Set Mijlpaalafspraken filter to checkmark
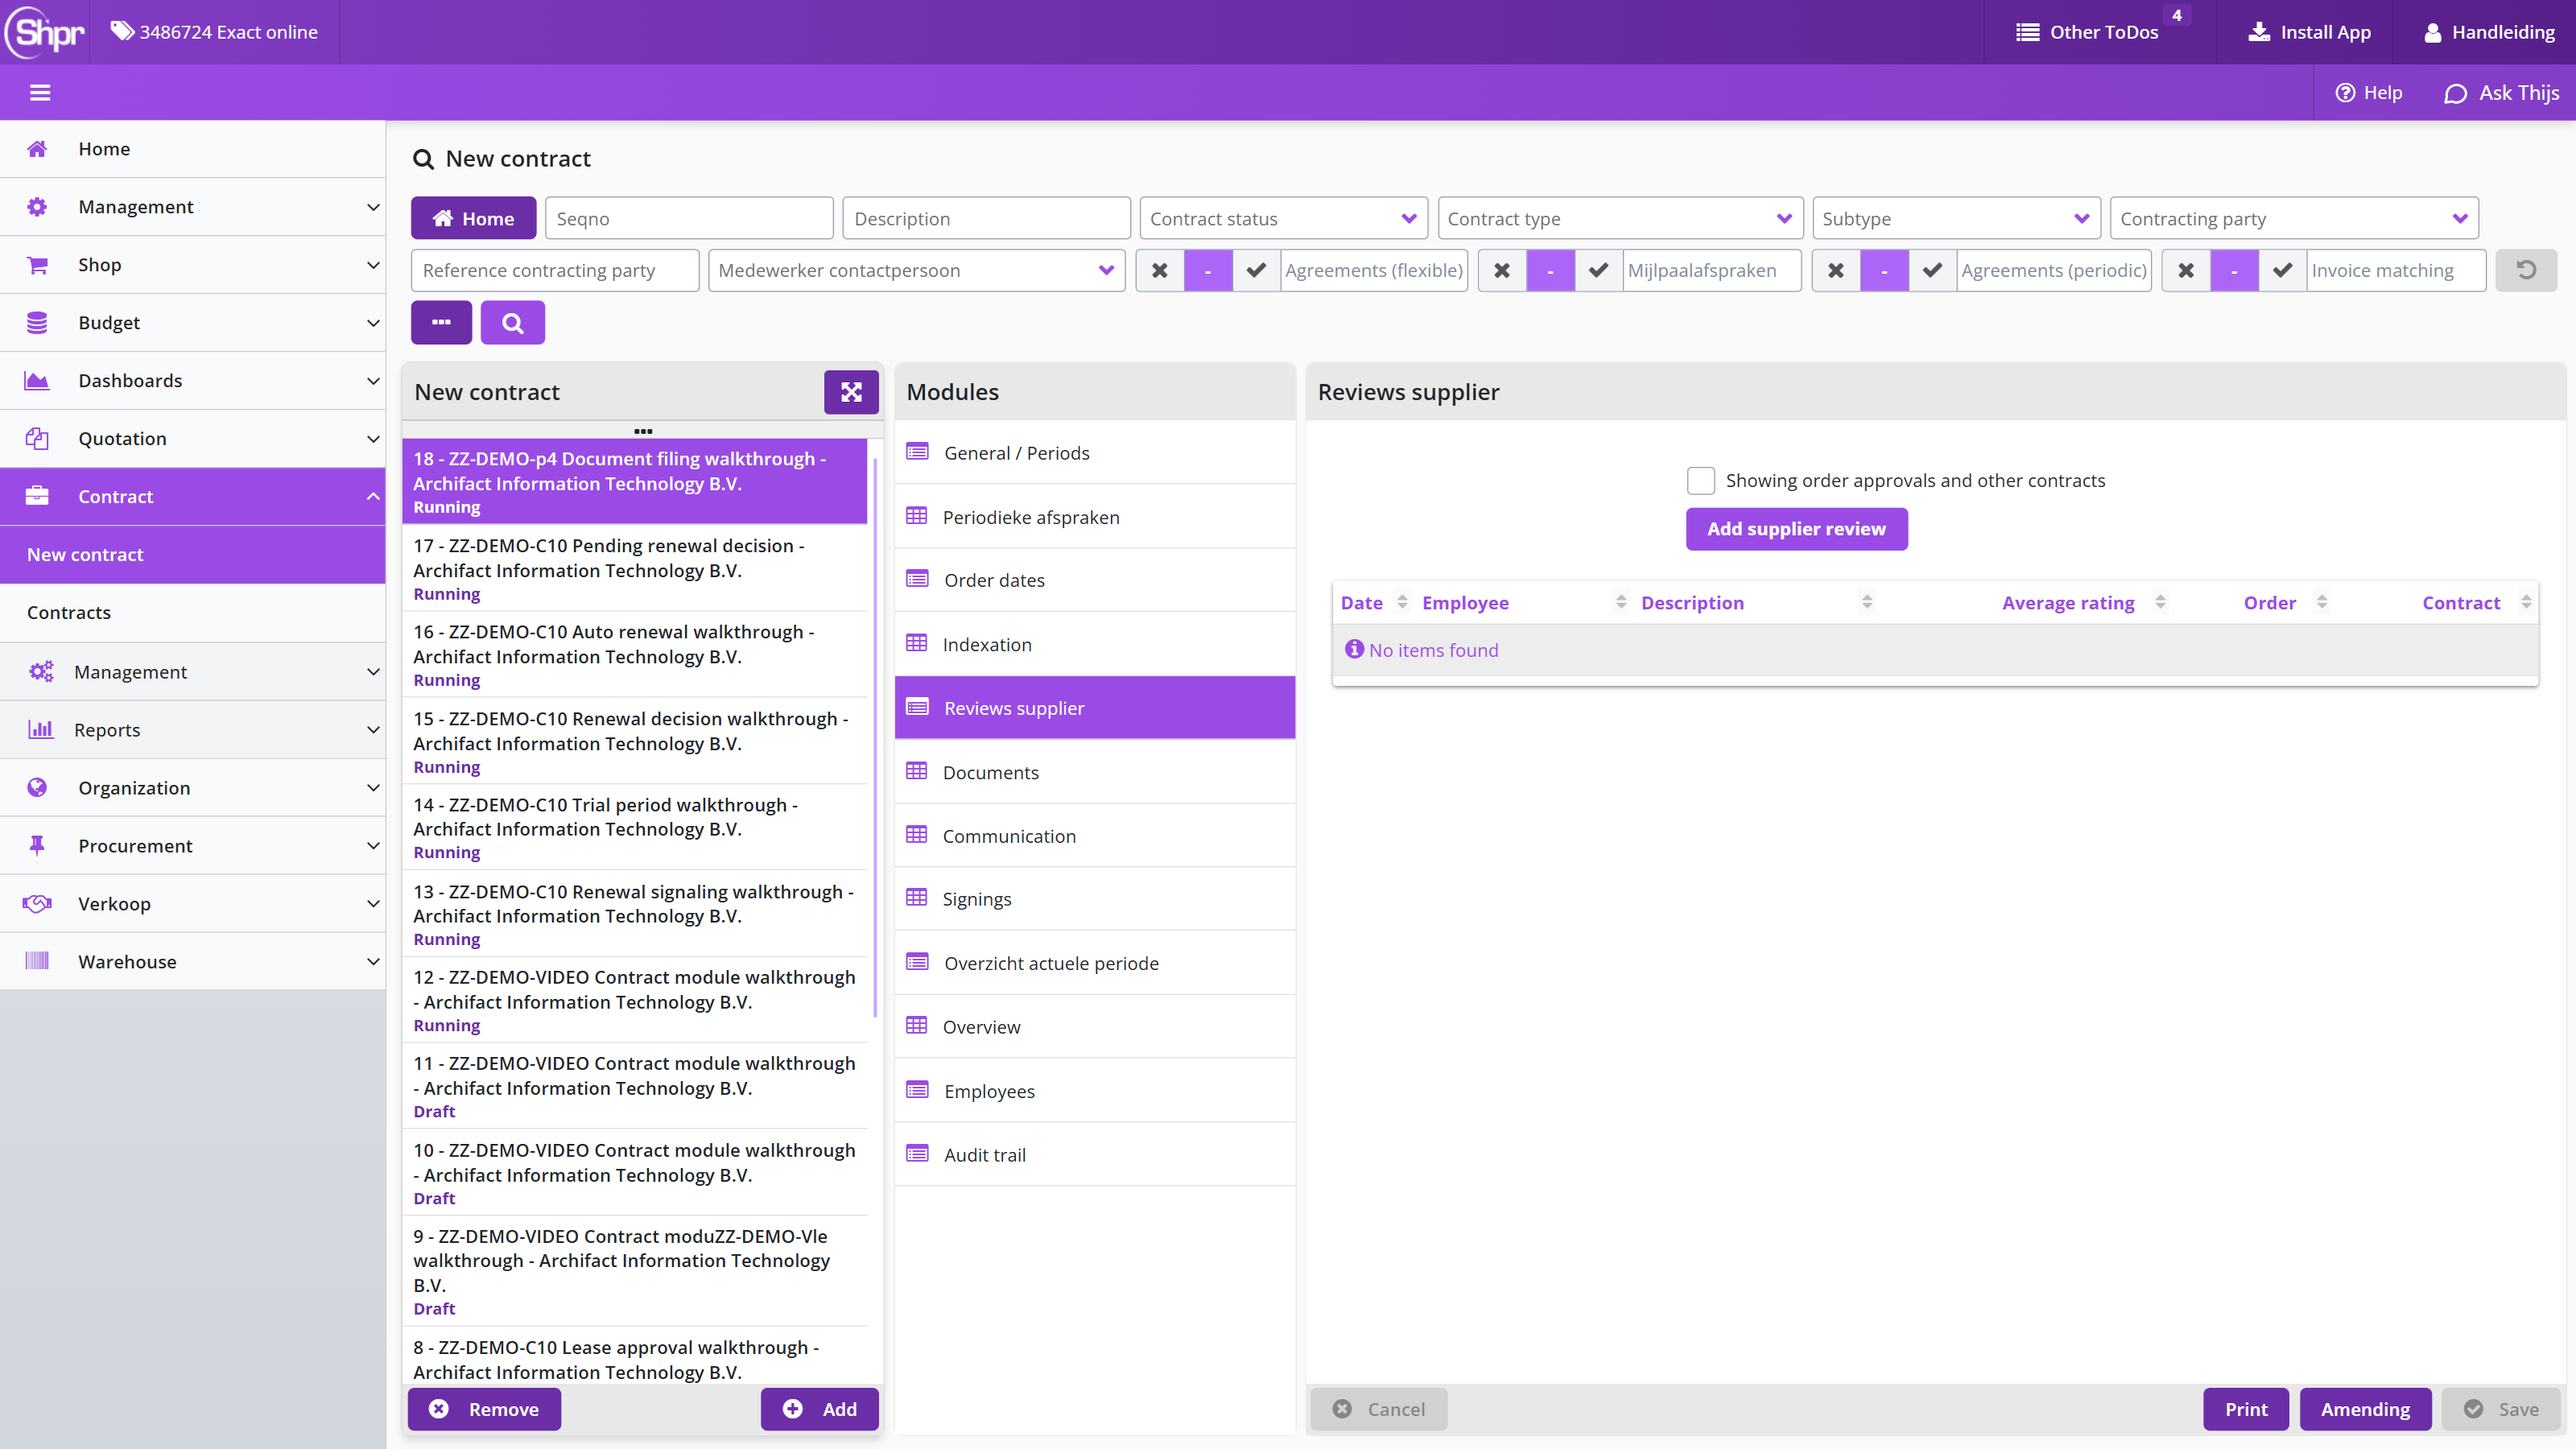The width and height of the screenshot is (2576, 1449). tap(1598, 270)
